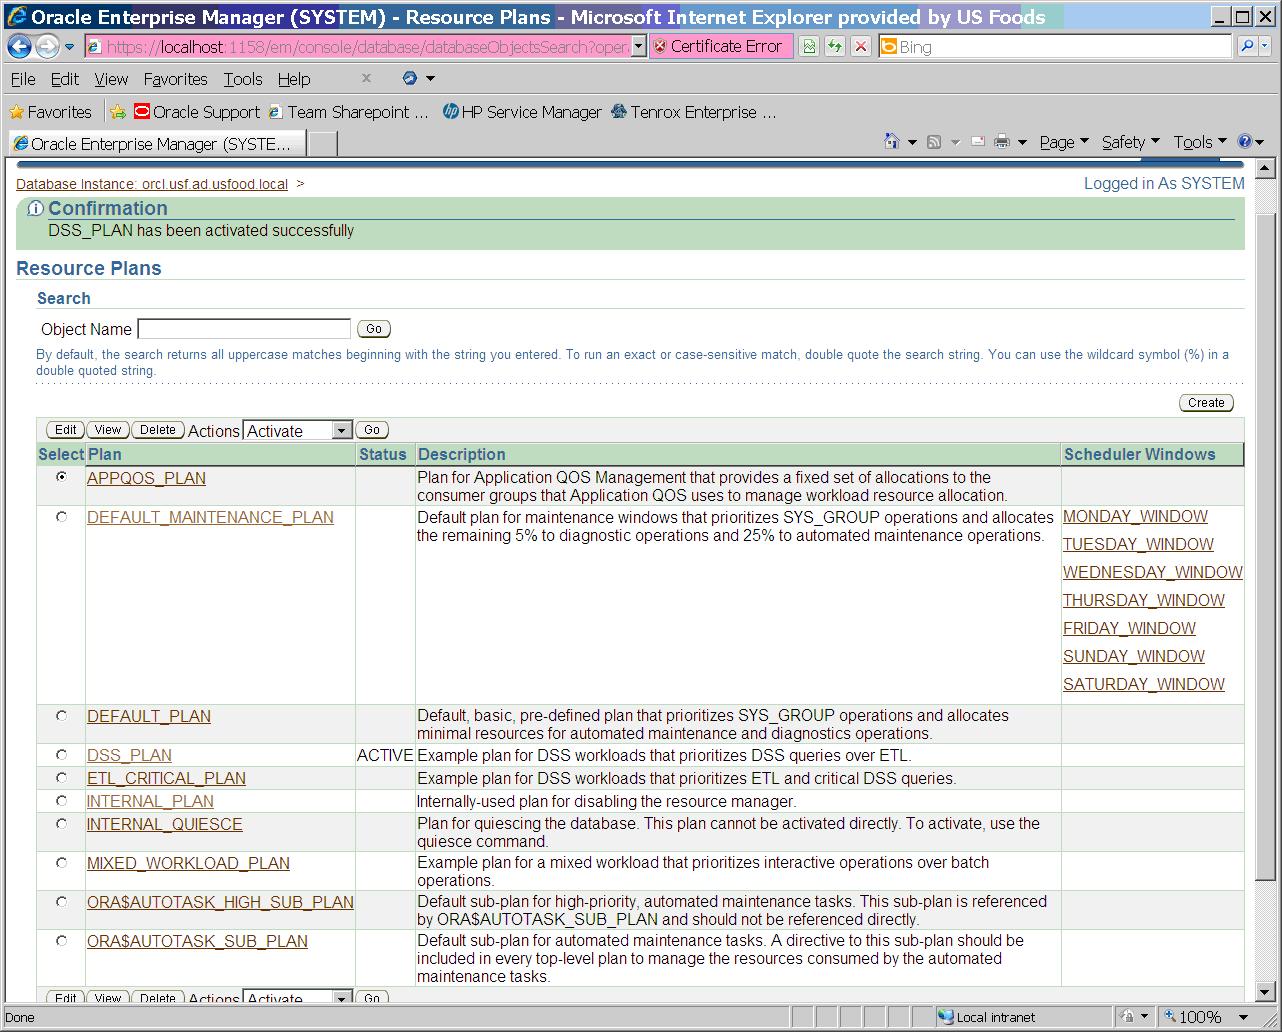
Task: Click the Help question-mark icon
Action: (x=1245, y=142)
